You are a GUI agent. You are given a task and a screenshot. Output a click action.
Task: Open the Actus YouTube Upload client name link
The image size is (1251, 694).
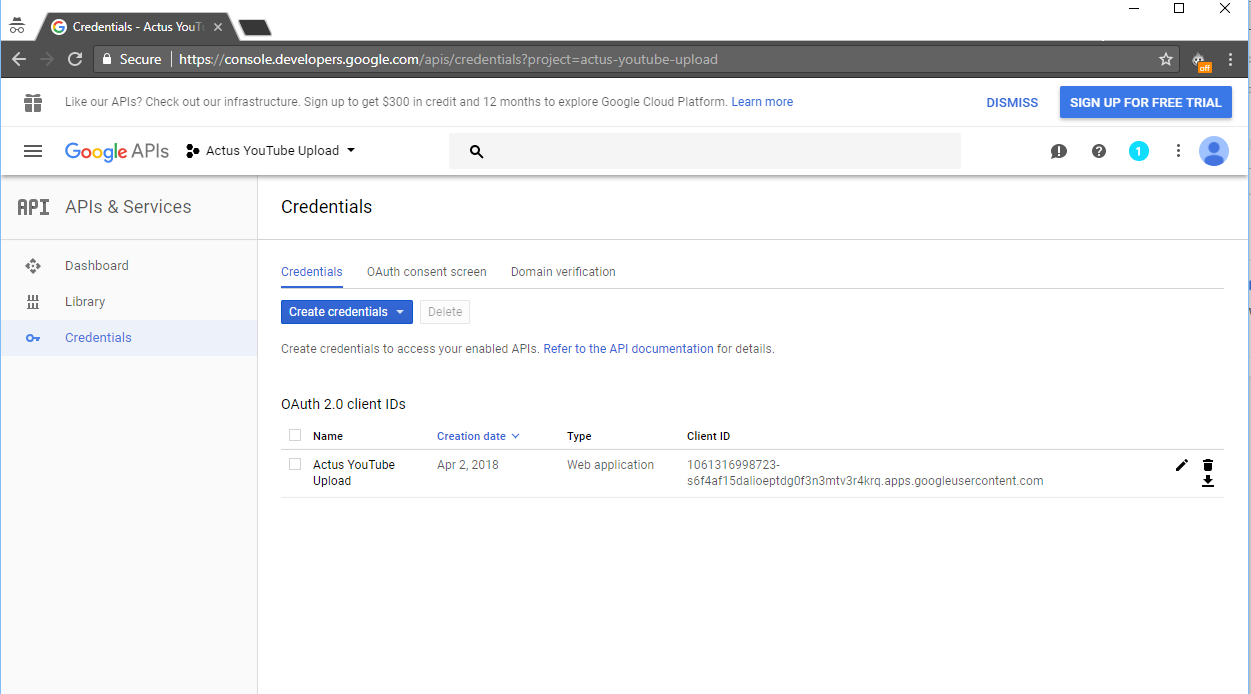point(354,473)
